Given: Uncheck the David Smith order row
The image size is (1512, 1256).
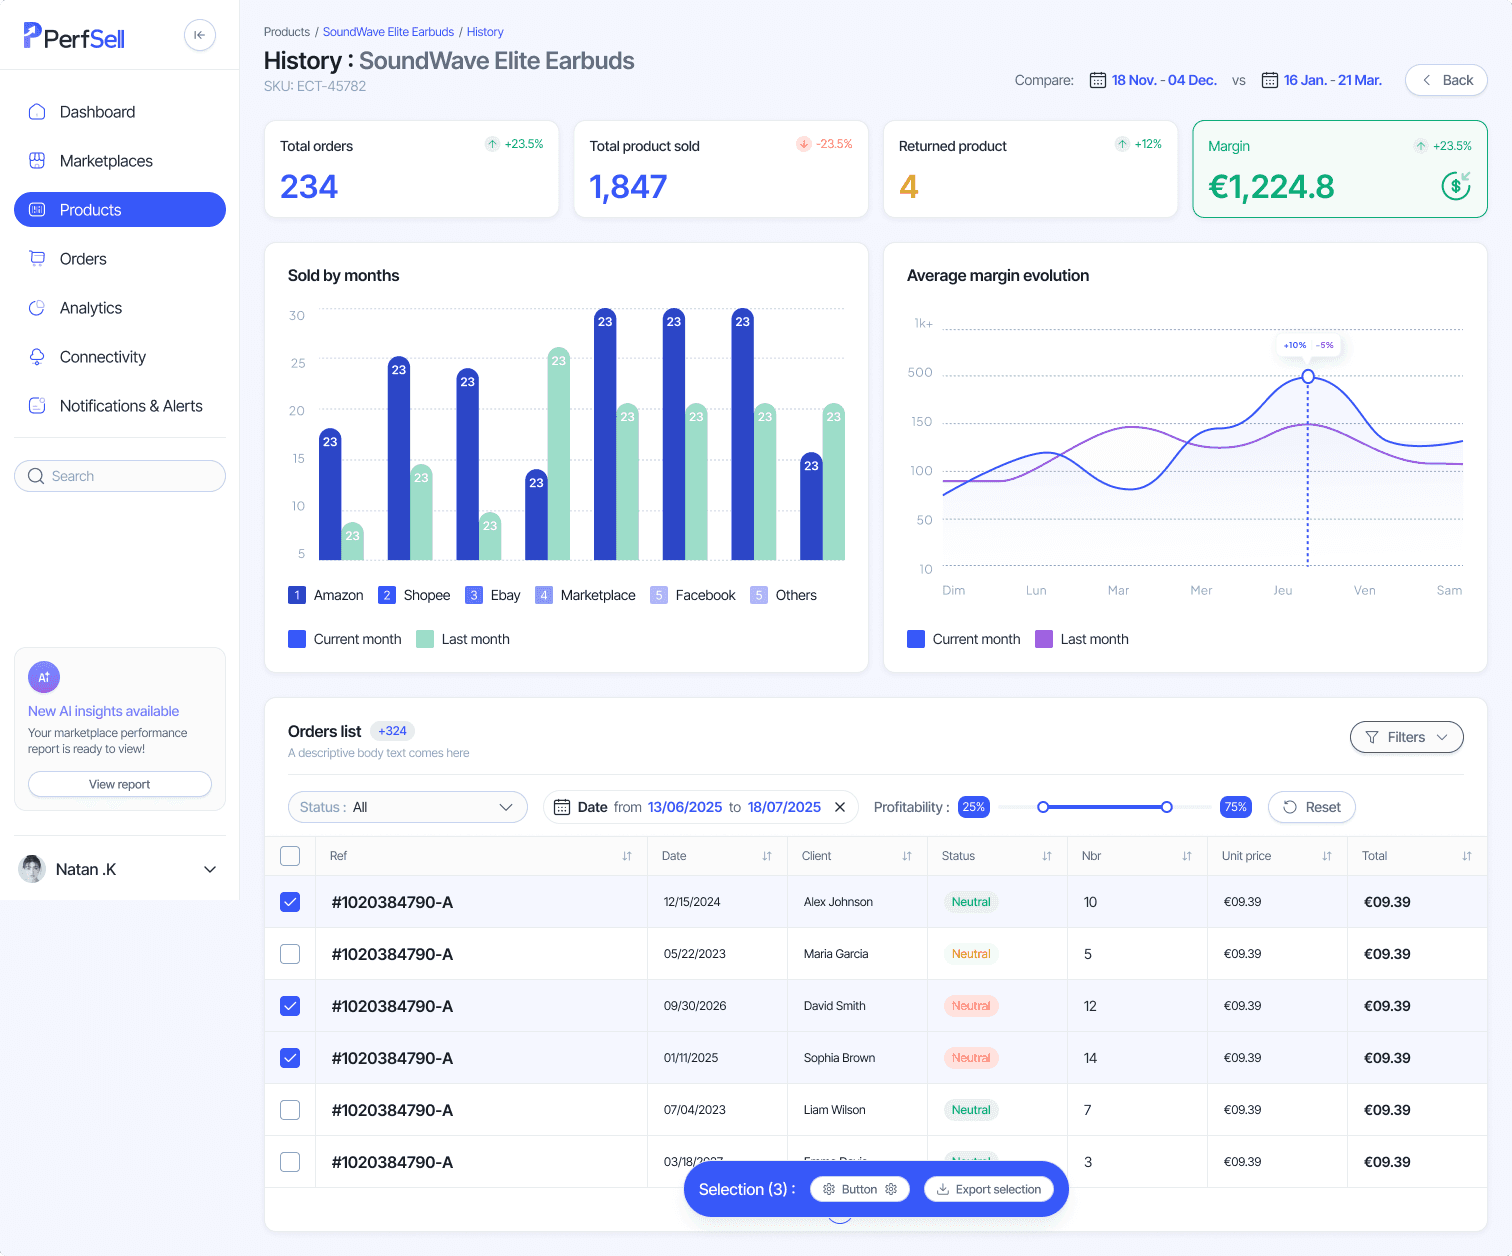Looking at the screenshot, I should click(x=290, y=1006).
